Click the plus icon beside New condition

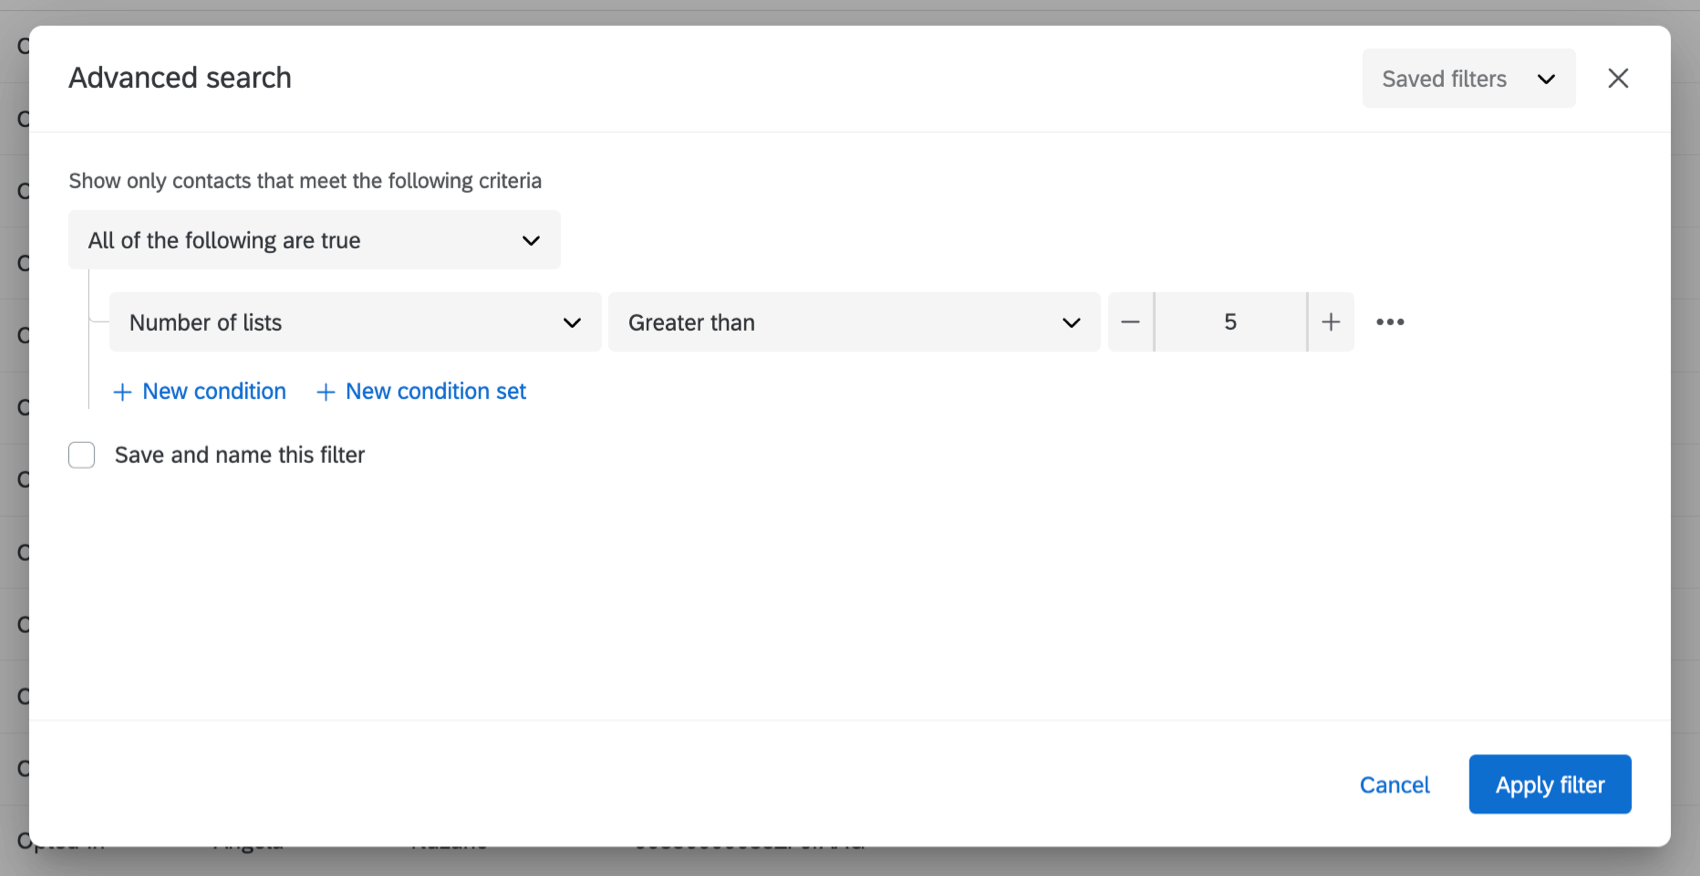click(122, 392)
